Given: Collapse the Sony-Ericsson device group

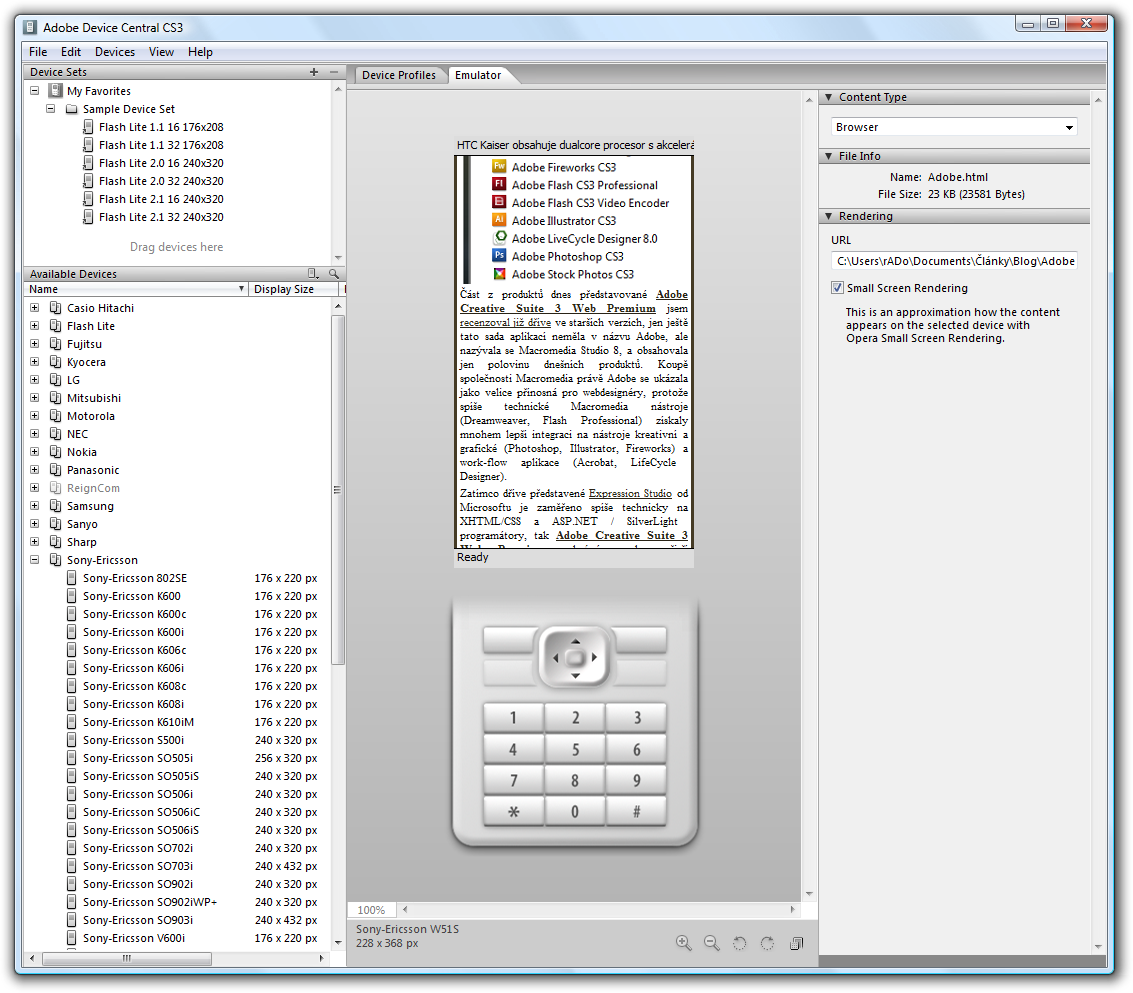Looking at the screenshot, I should [35, 560].
